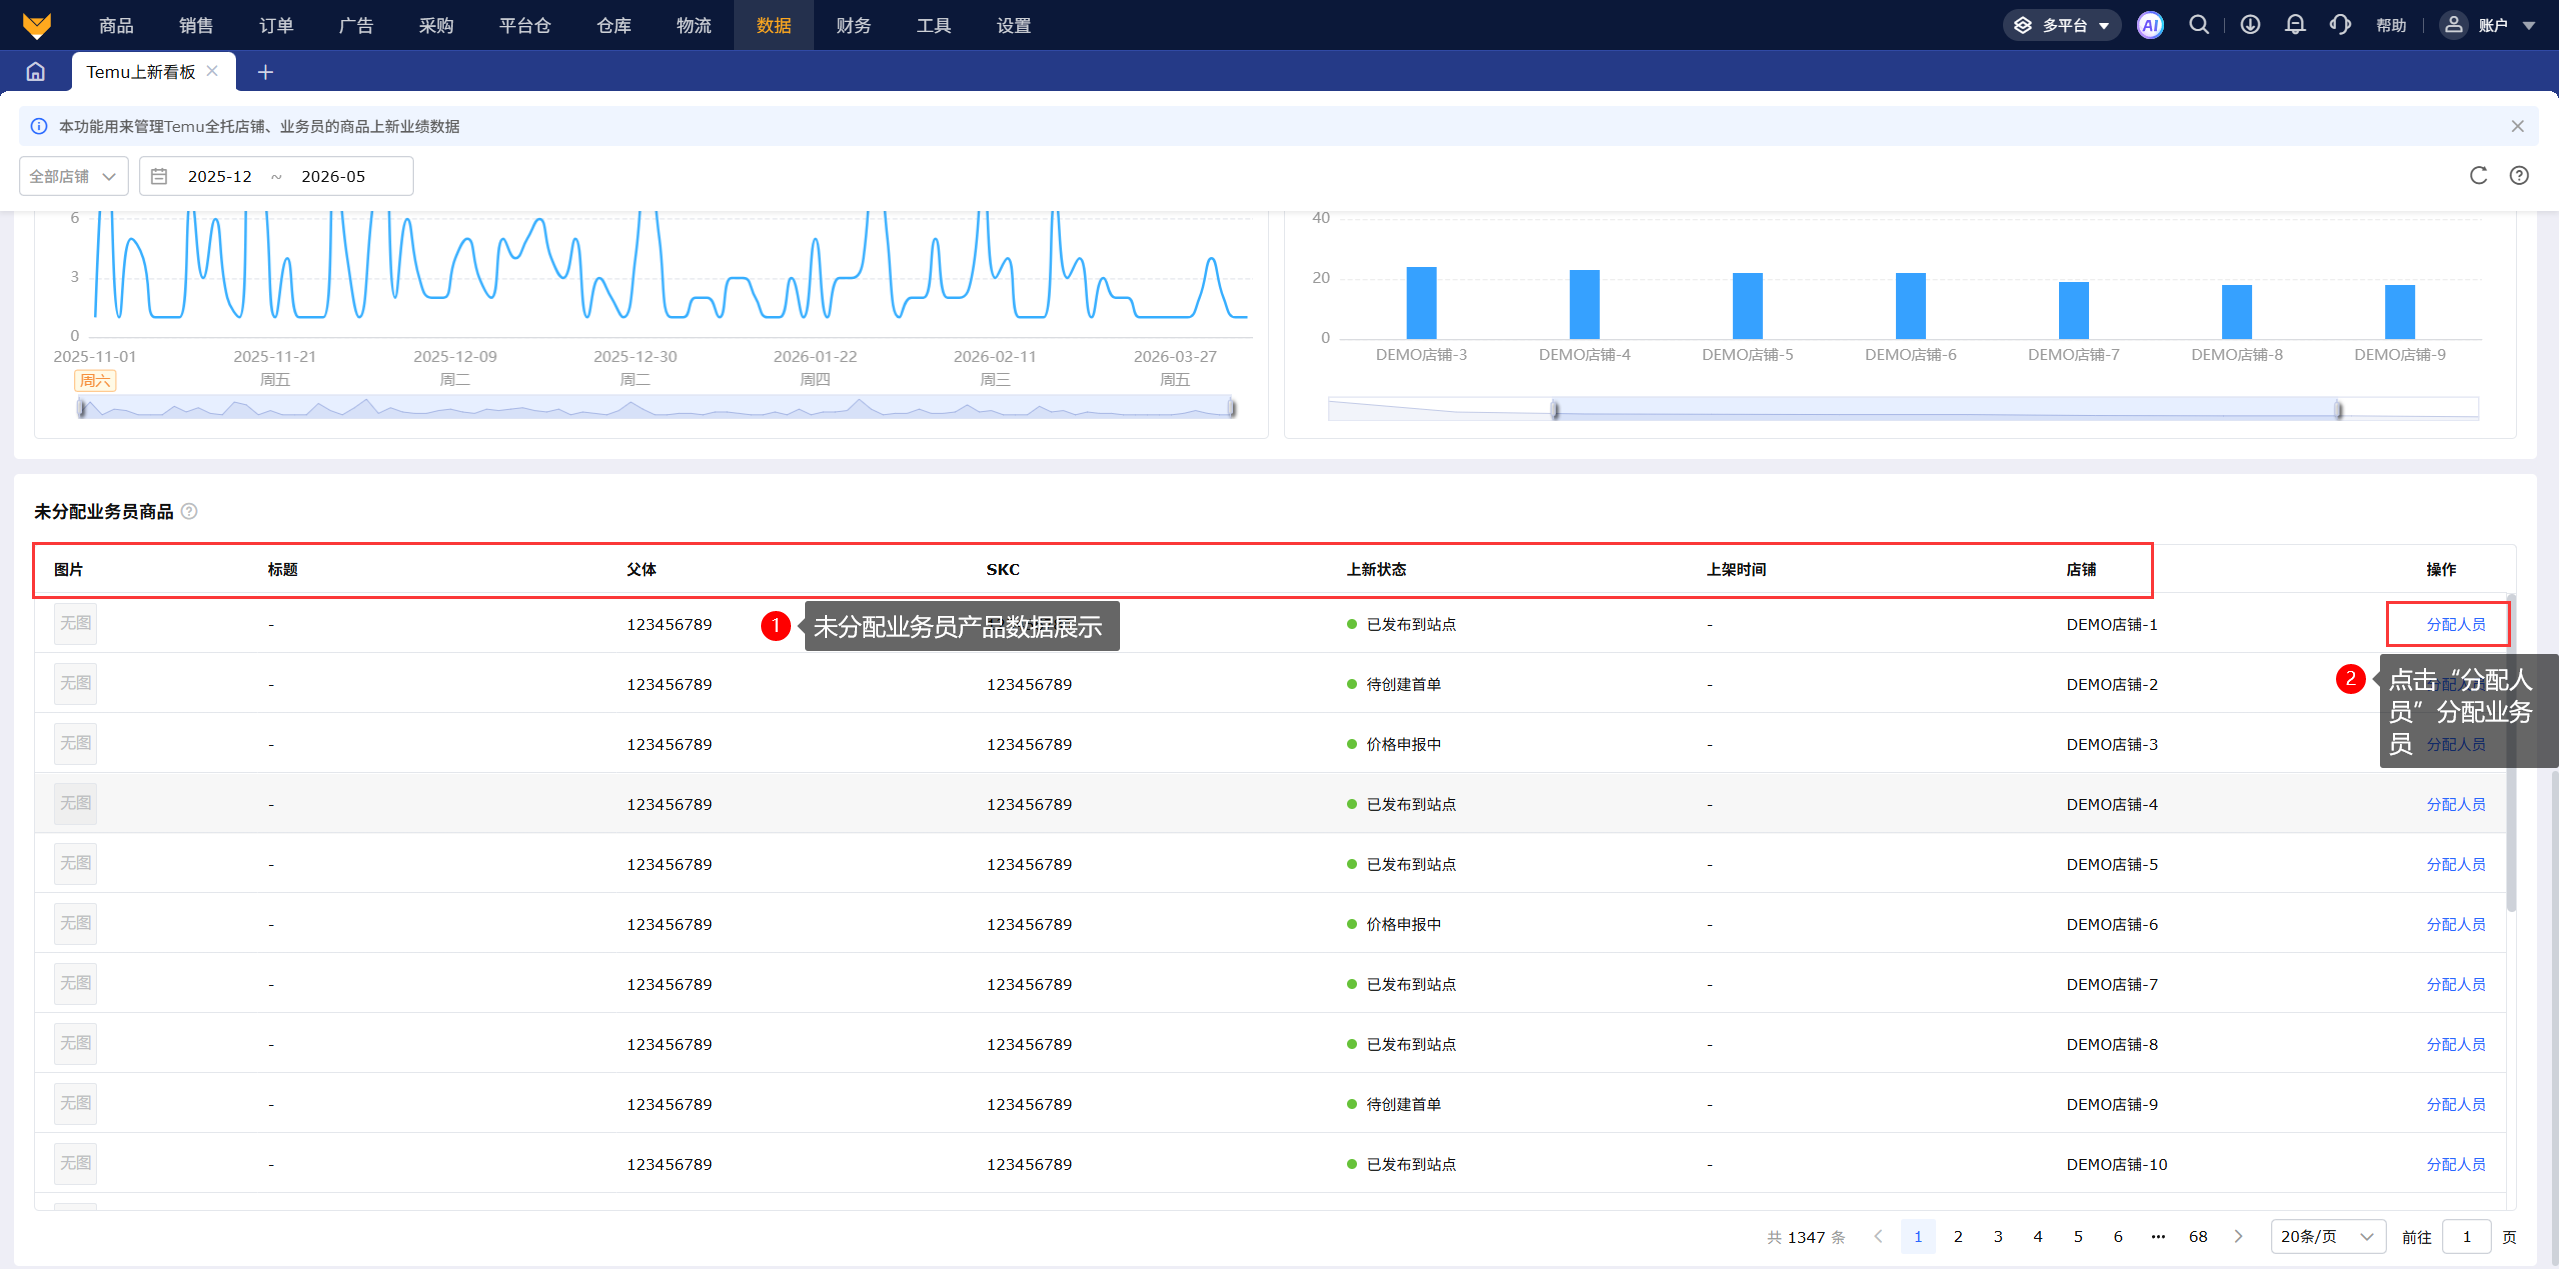This screenshot has height=1269, width=2559.
Task: Click 帮助 help link
Action: coord(2391,25)
